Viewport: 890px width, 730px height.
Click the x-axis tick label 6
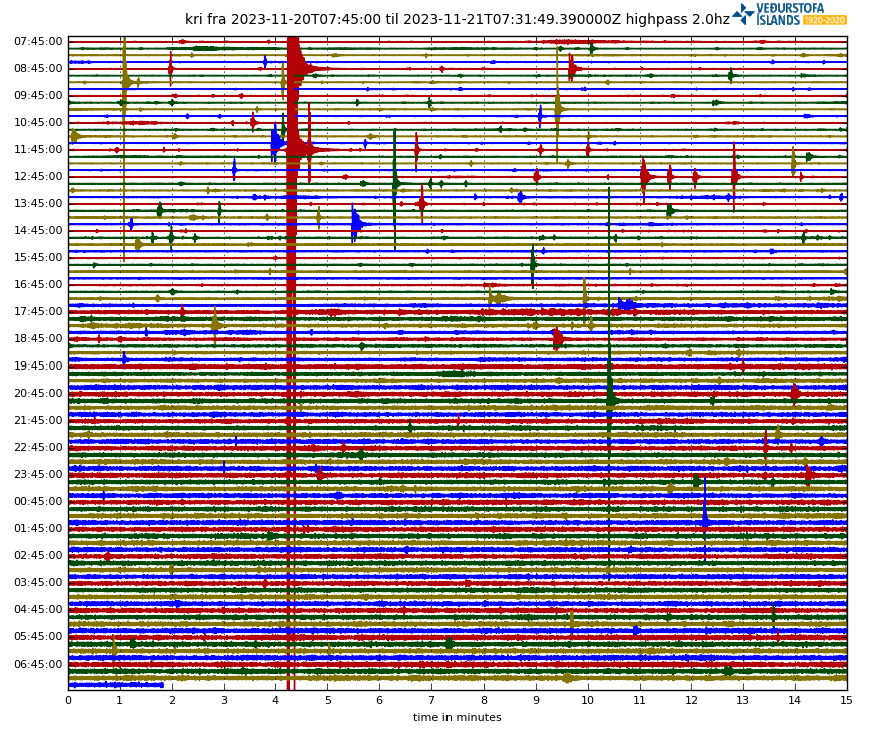point(380,700)
